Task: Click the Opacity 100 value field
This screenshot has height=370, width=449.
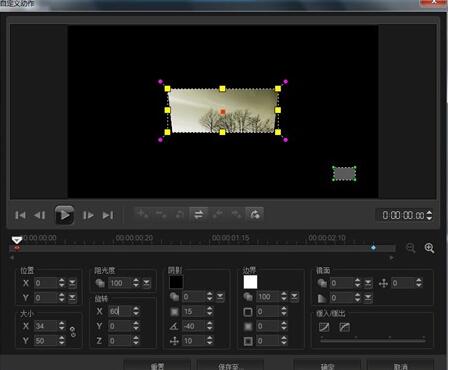Action: click(x=120, y=283)
